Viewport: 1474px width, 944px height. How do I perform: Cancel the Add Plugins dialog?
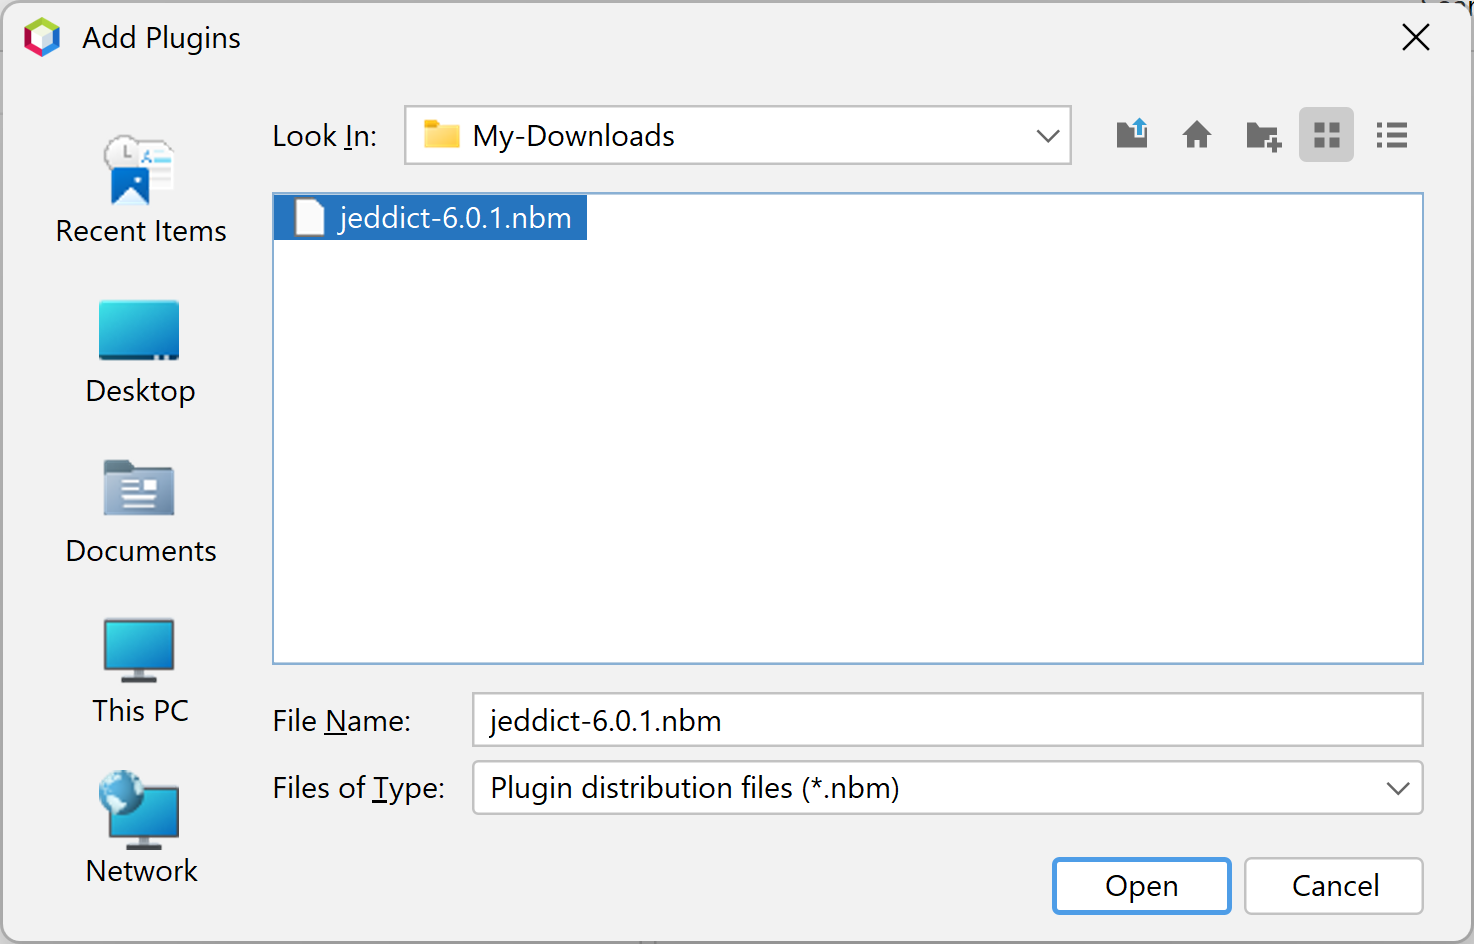1333,886
